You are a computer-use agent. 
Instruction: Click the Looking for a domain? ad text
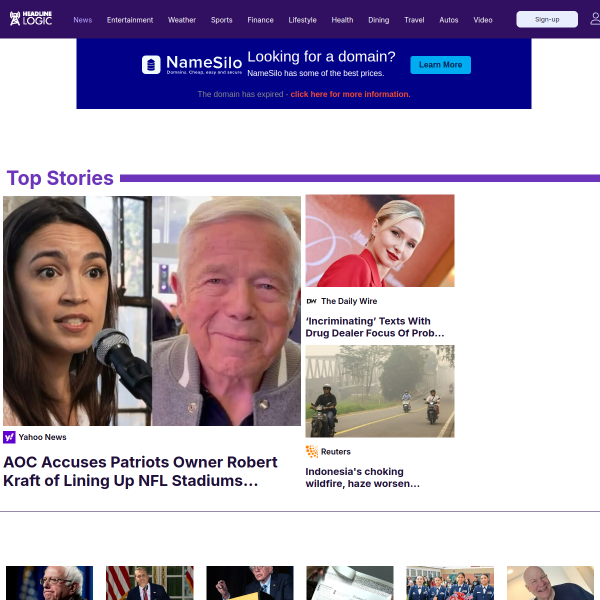click(321, 57)
